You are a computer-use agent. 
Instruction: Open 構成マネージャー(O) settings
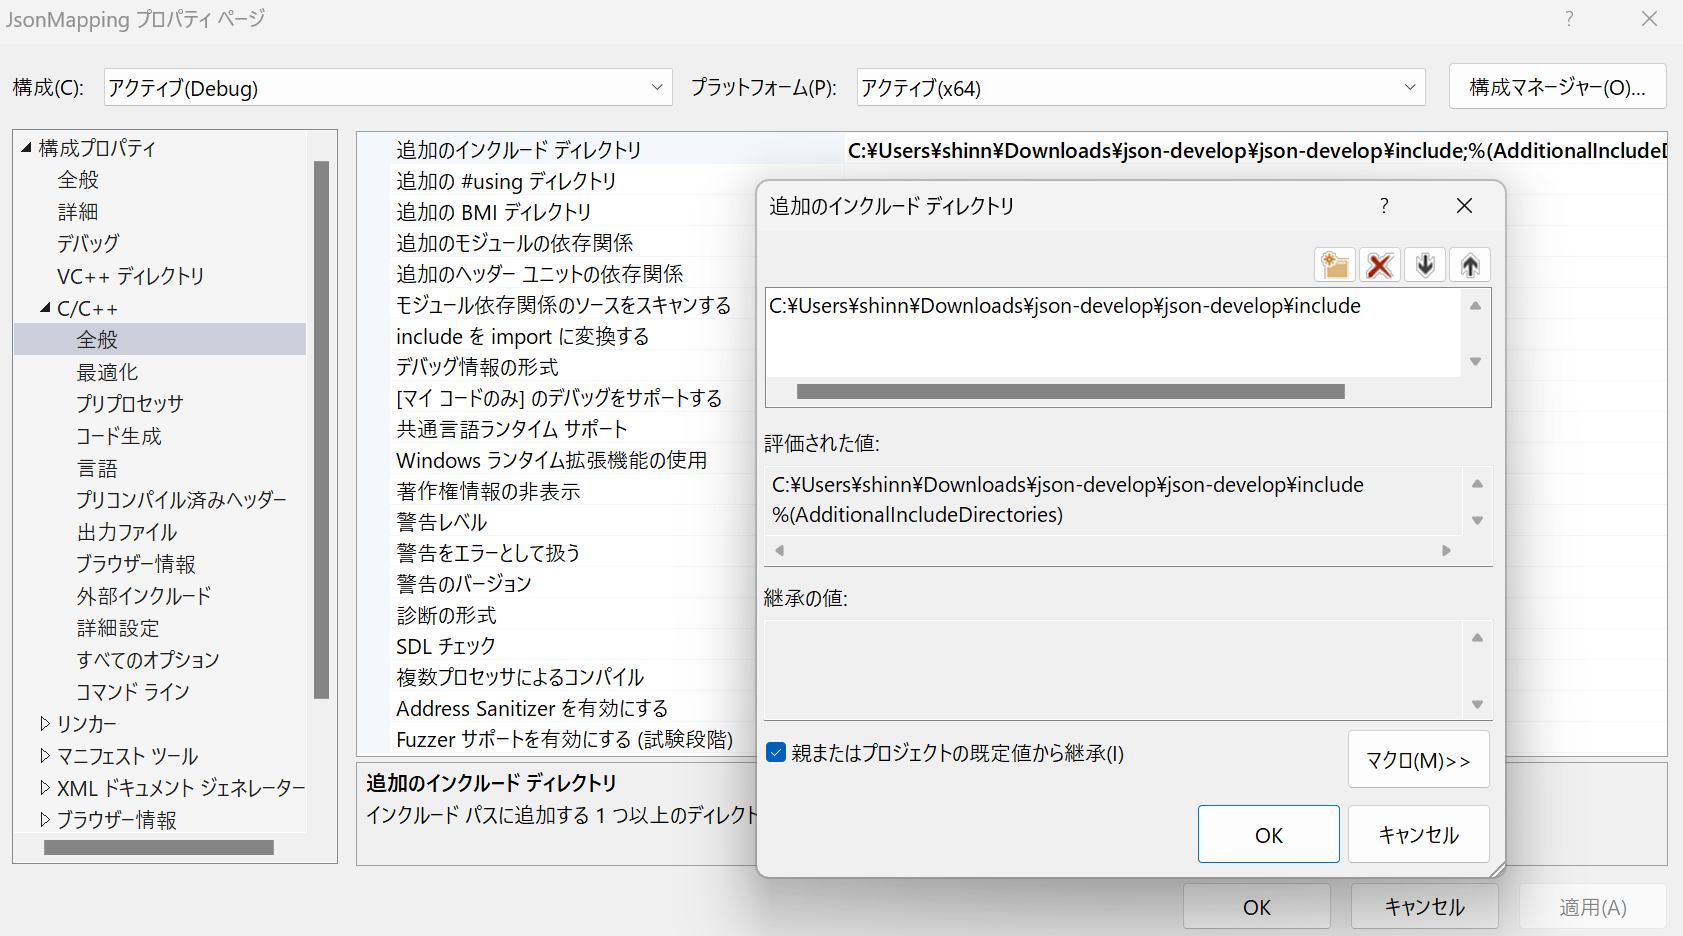1557,86
